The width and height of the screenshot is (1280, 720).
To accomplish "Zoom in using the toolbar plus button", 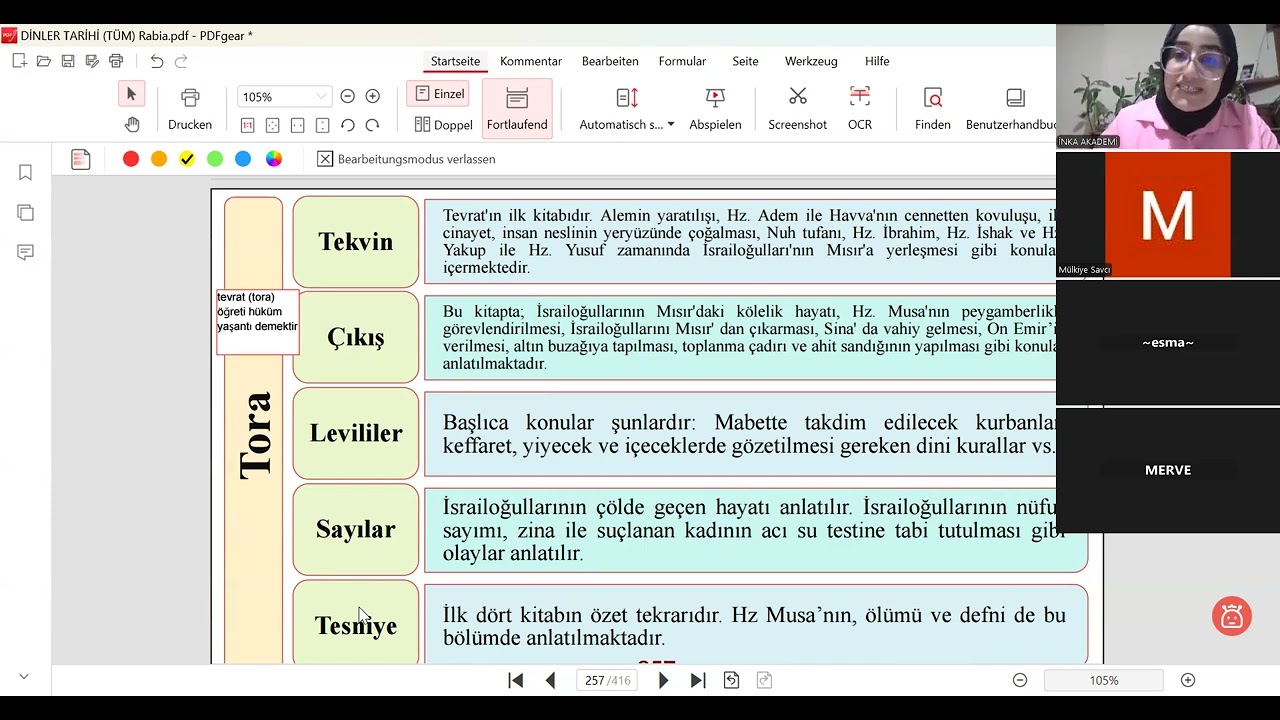I will [373, 96].
